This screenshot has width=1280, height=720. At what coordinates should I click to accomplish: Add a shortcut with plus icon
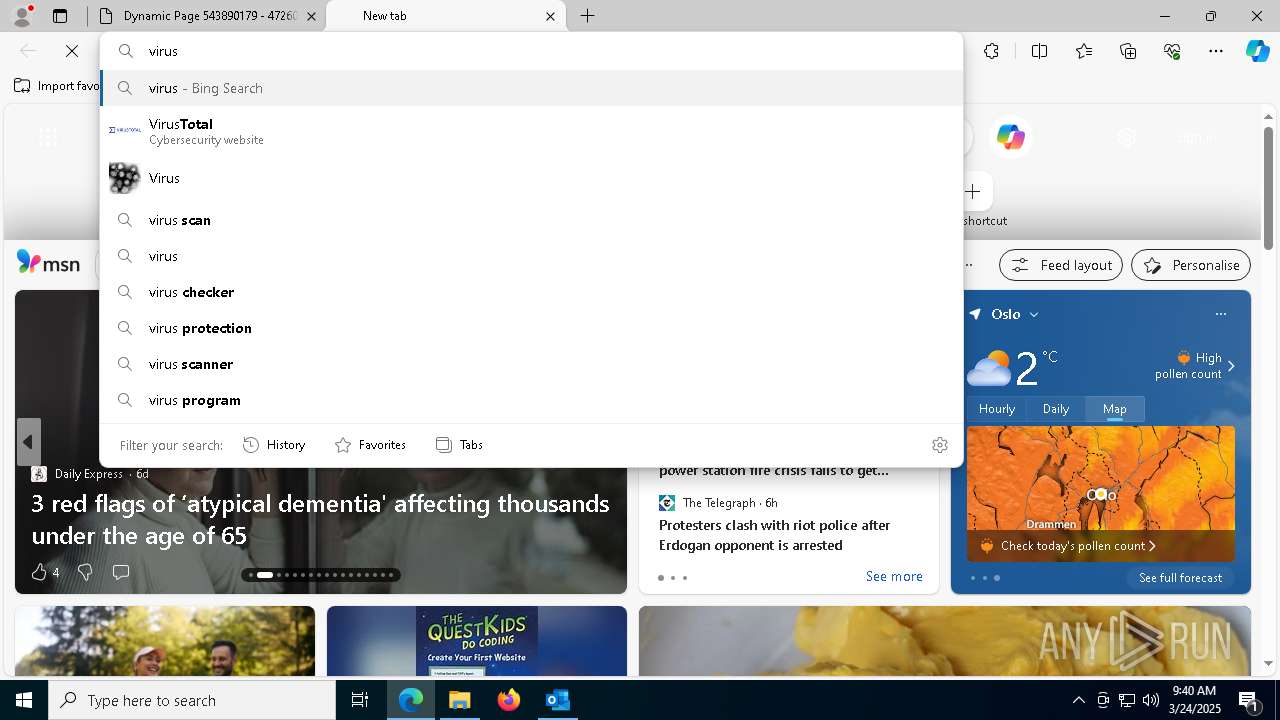[x=972, y=191]
